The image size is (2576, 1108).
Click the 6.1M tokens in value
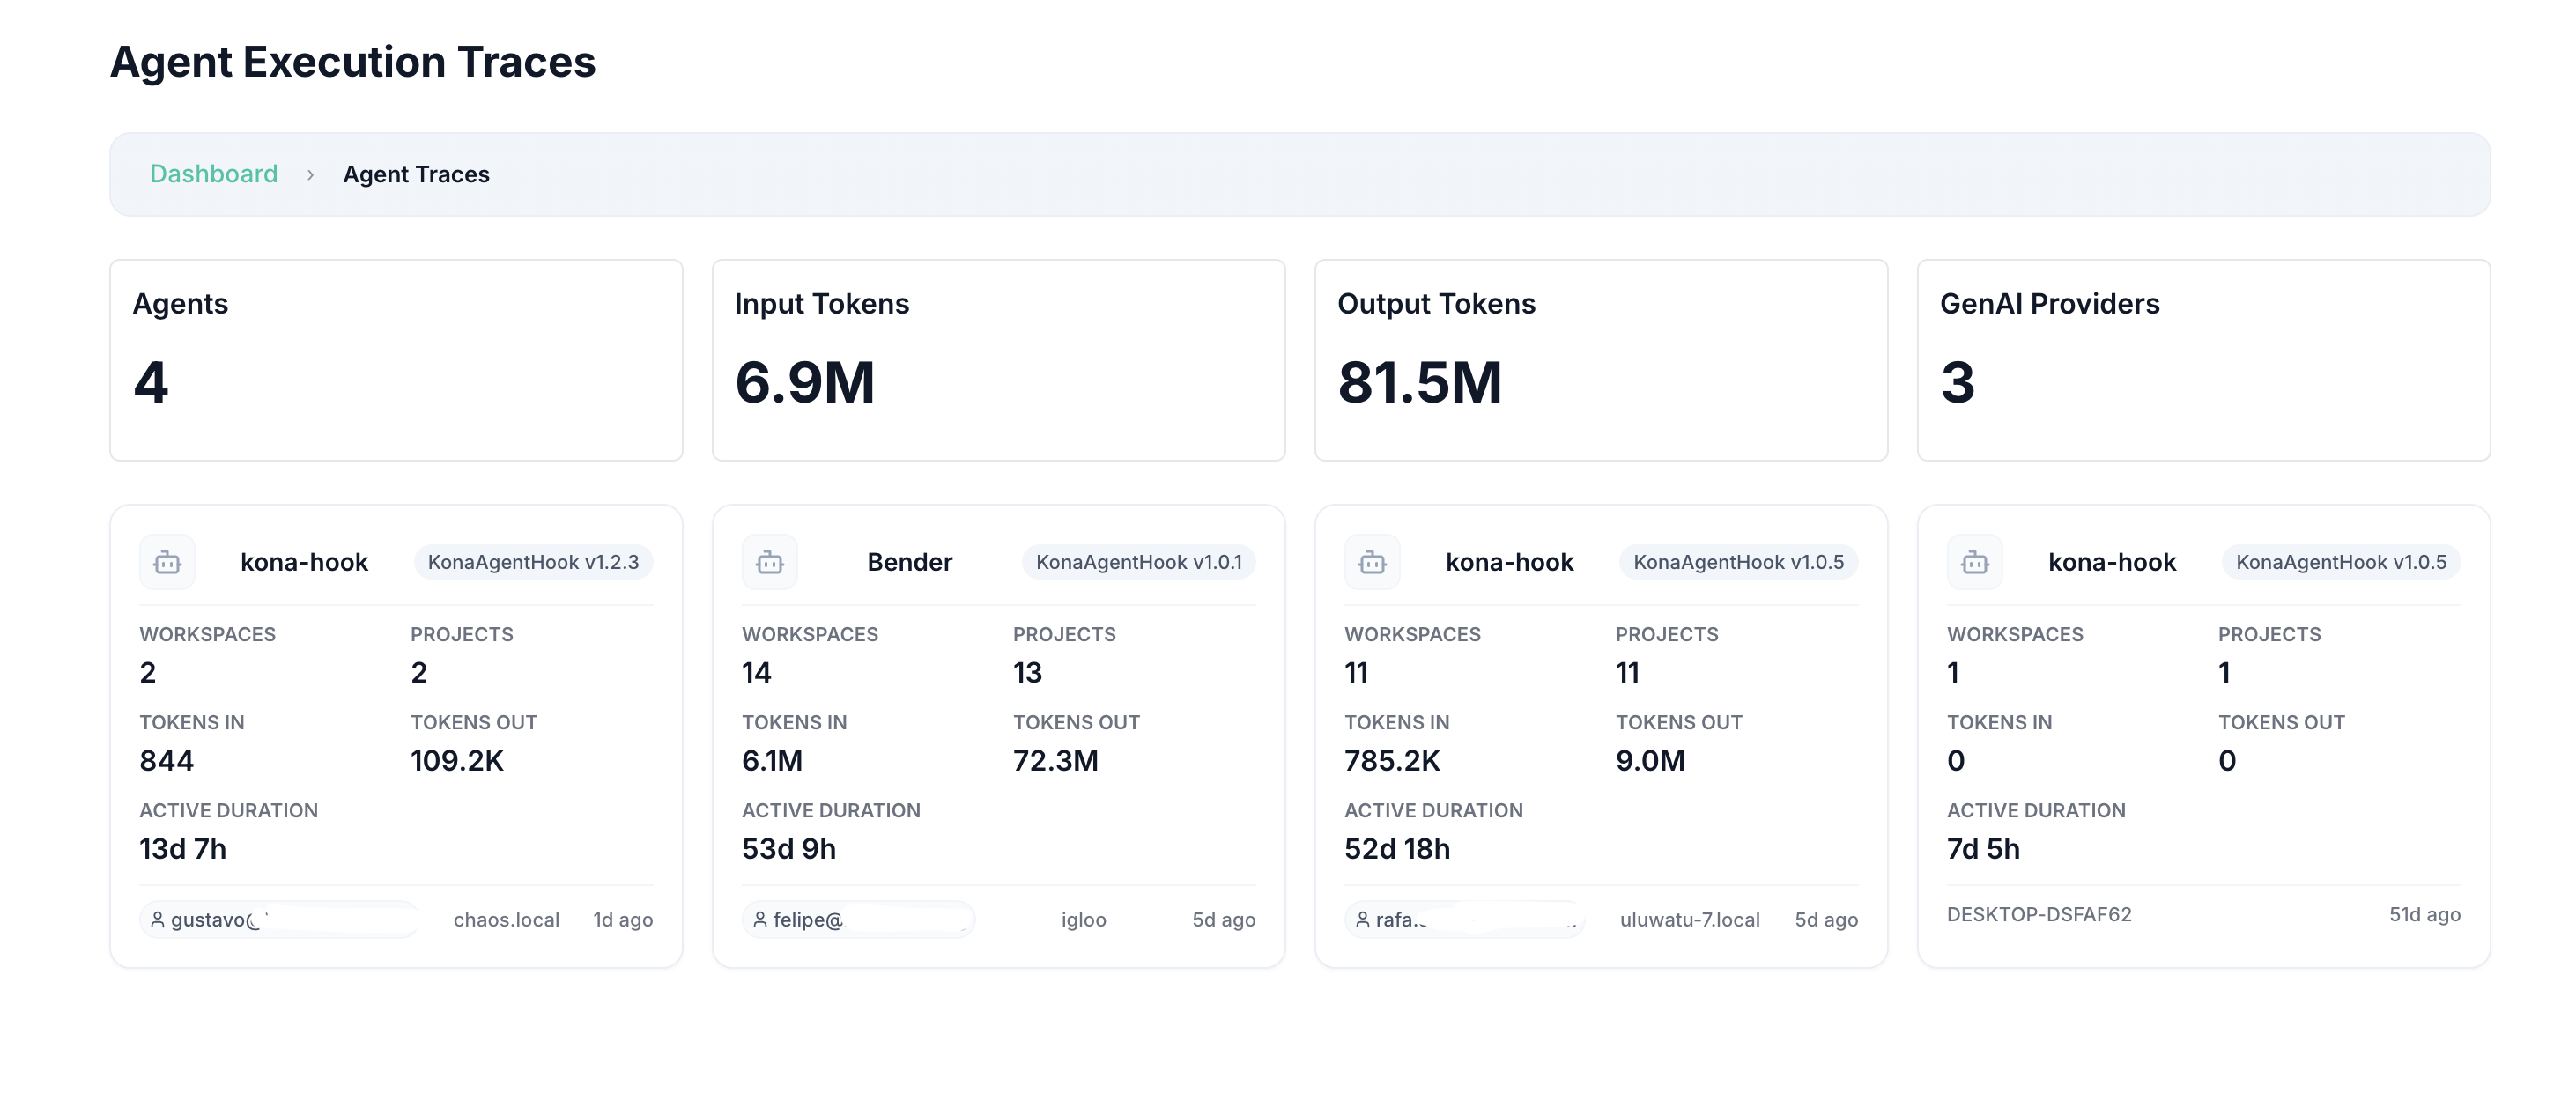point(772,761)
